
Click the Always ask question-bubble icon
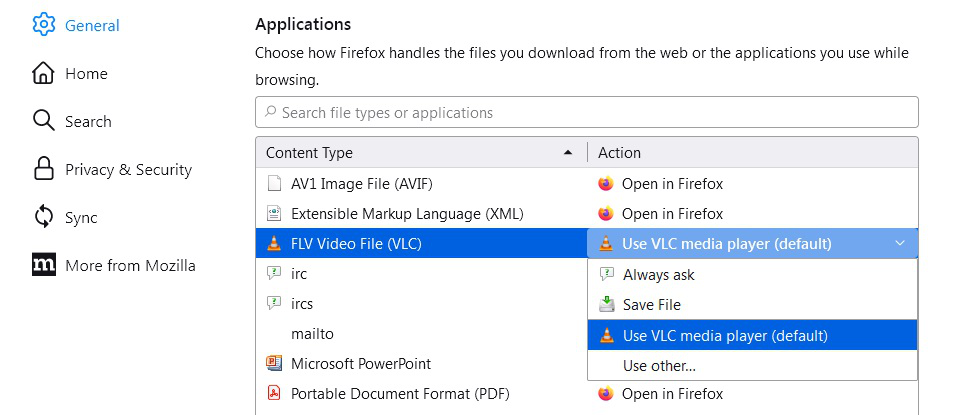pyautogui.click(x=607, y=274)
